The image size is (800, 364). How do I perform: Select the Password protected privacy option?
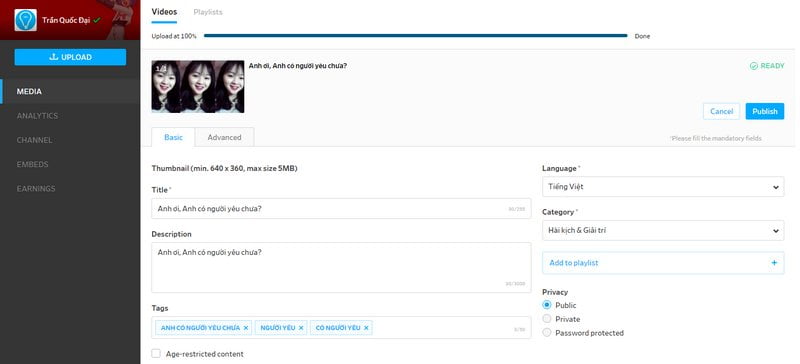click(547, 333)
